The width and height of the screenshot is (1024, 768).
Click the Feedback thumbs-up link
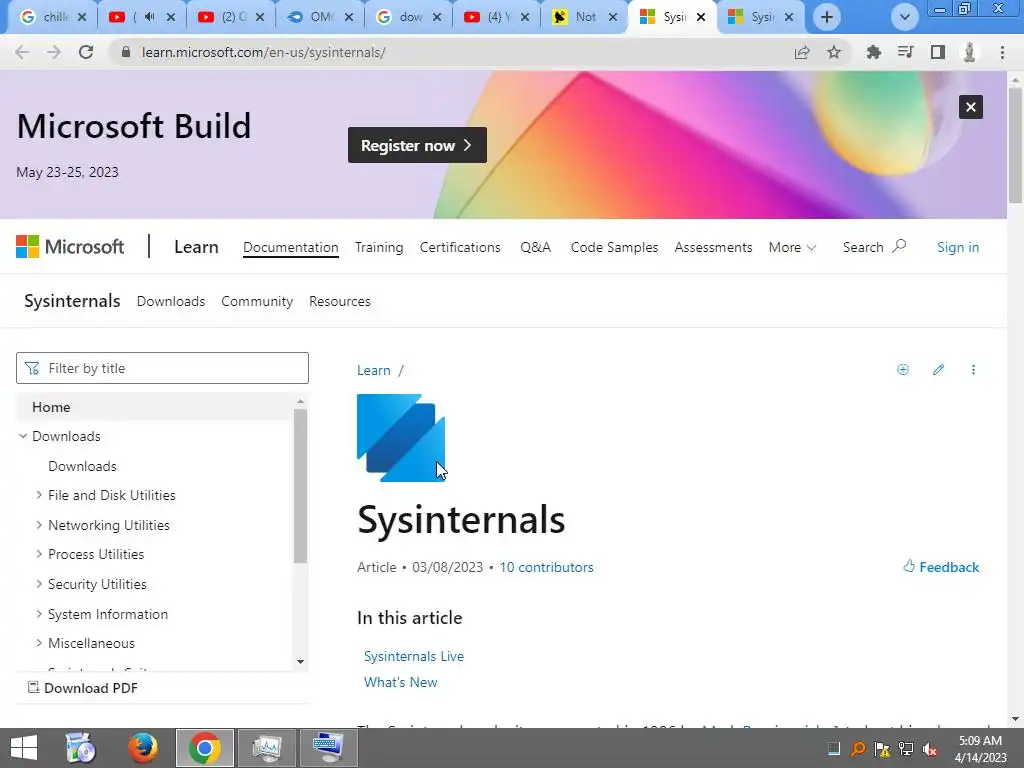(940, 567)
